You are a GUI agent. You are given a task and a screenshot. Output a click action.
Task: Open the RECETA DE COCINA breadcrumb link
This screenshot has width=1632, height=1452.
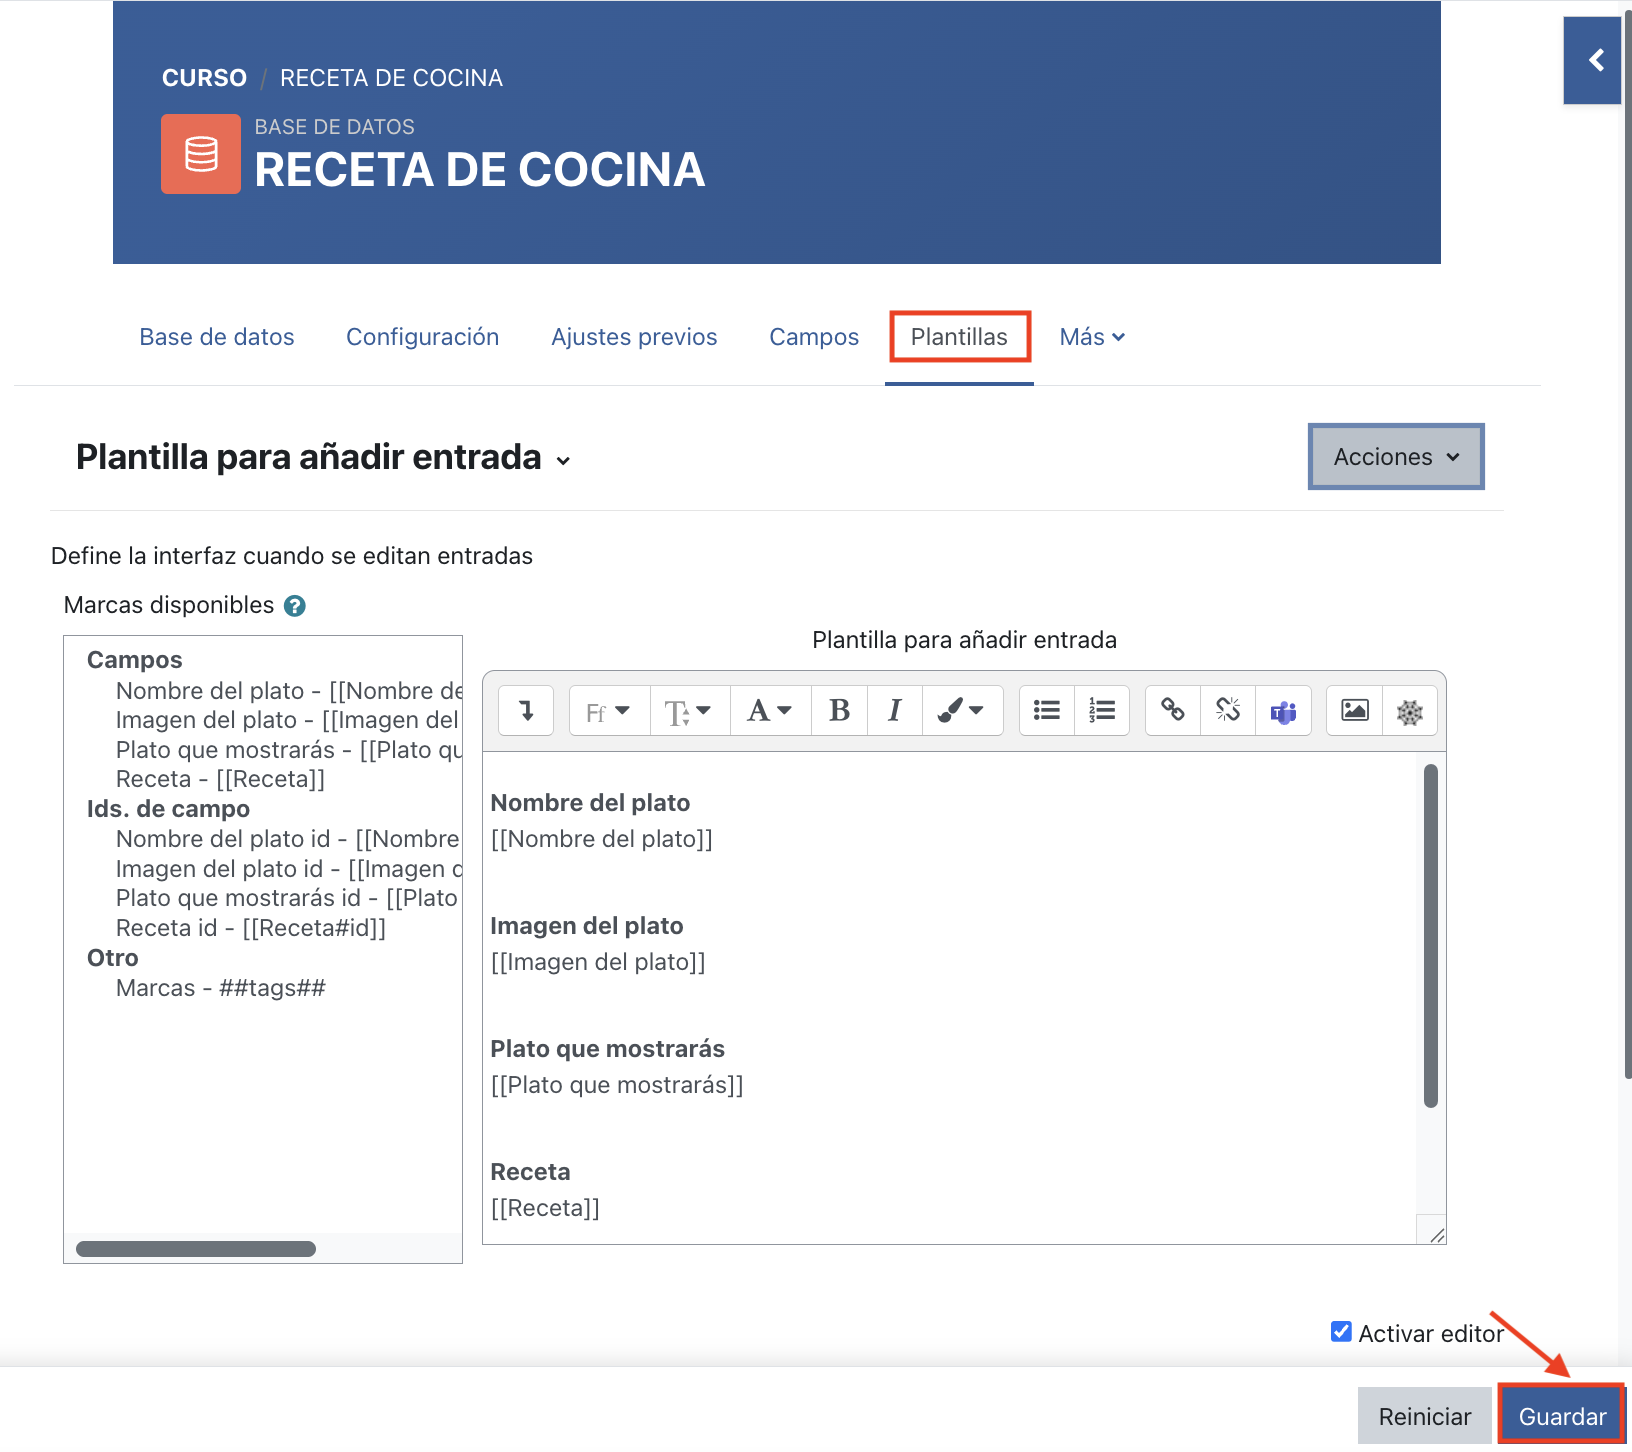coord(391,78)
